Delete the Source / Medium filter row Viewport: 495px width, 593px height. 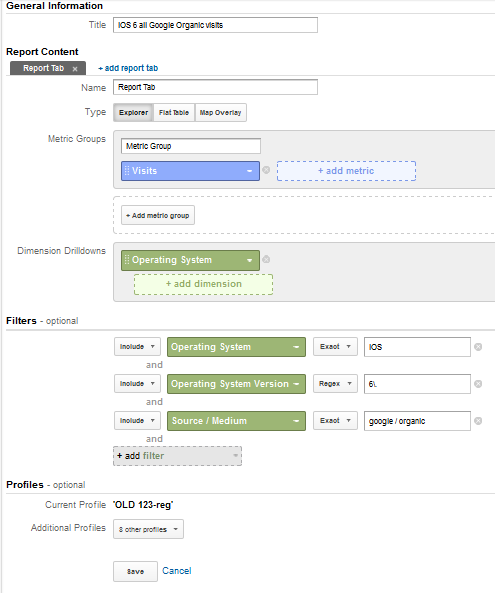[478, 421]
